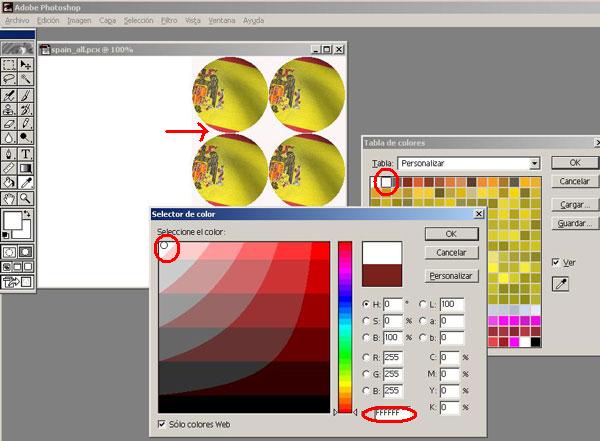Select the S saturation radio button
Viewport: 600px width, 441px height.
click(x=366, y=320)
